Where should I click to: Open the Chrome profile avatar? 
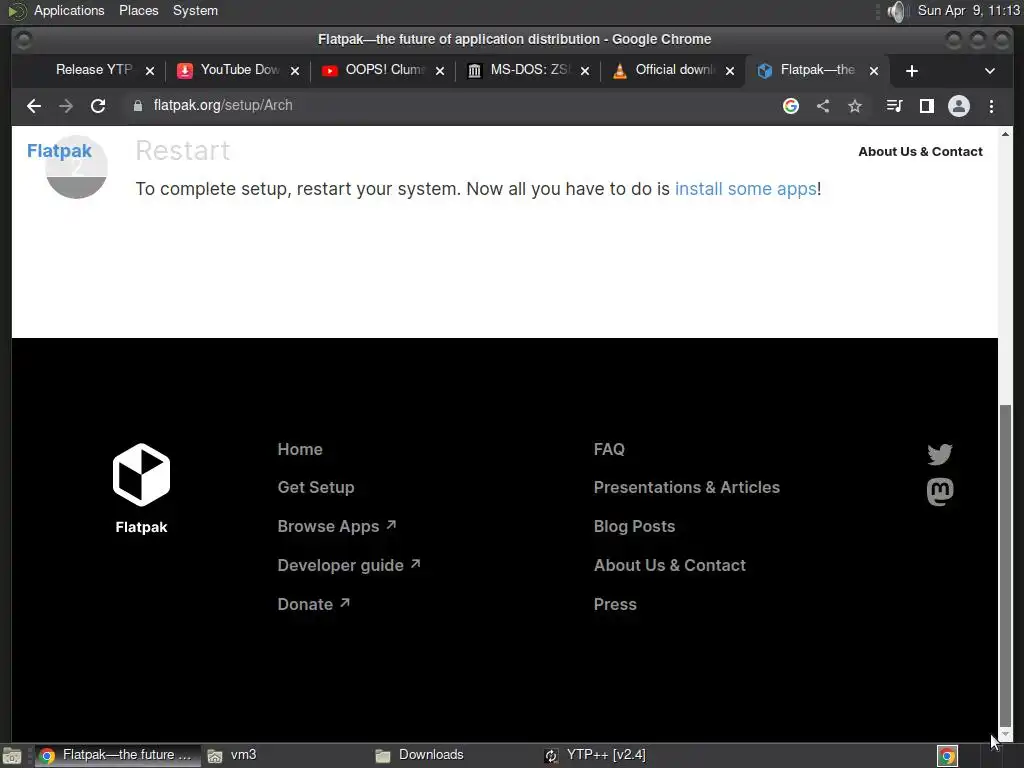pos(959,106)
